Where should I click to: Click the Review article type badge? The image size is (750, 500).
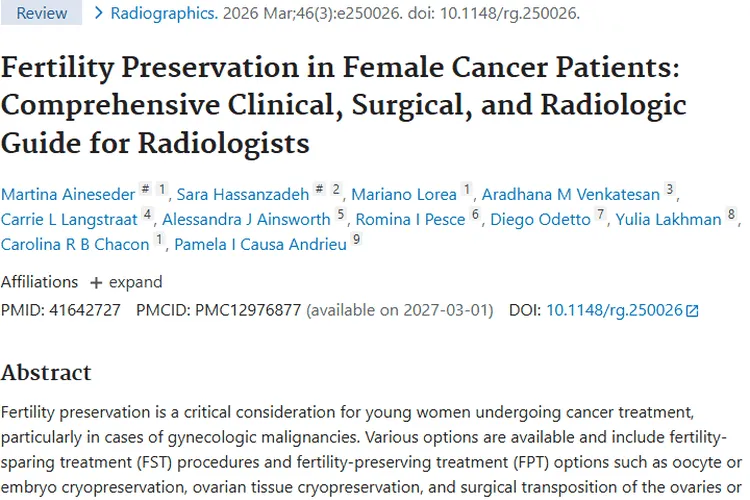[x=42, y=14]
